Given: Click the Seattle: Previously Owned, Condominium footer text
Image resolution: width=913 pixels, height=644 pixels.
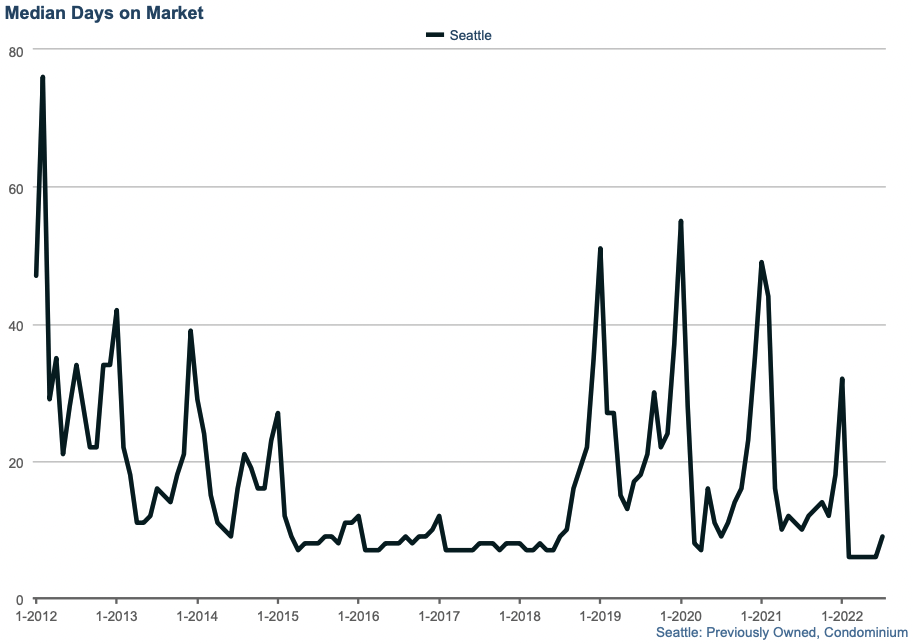Looking at the screenshot, I should click(781, 633).
